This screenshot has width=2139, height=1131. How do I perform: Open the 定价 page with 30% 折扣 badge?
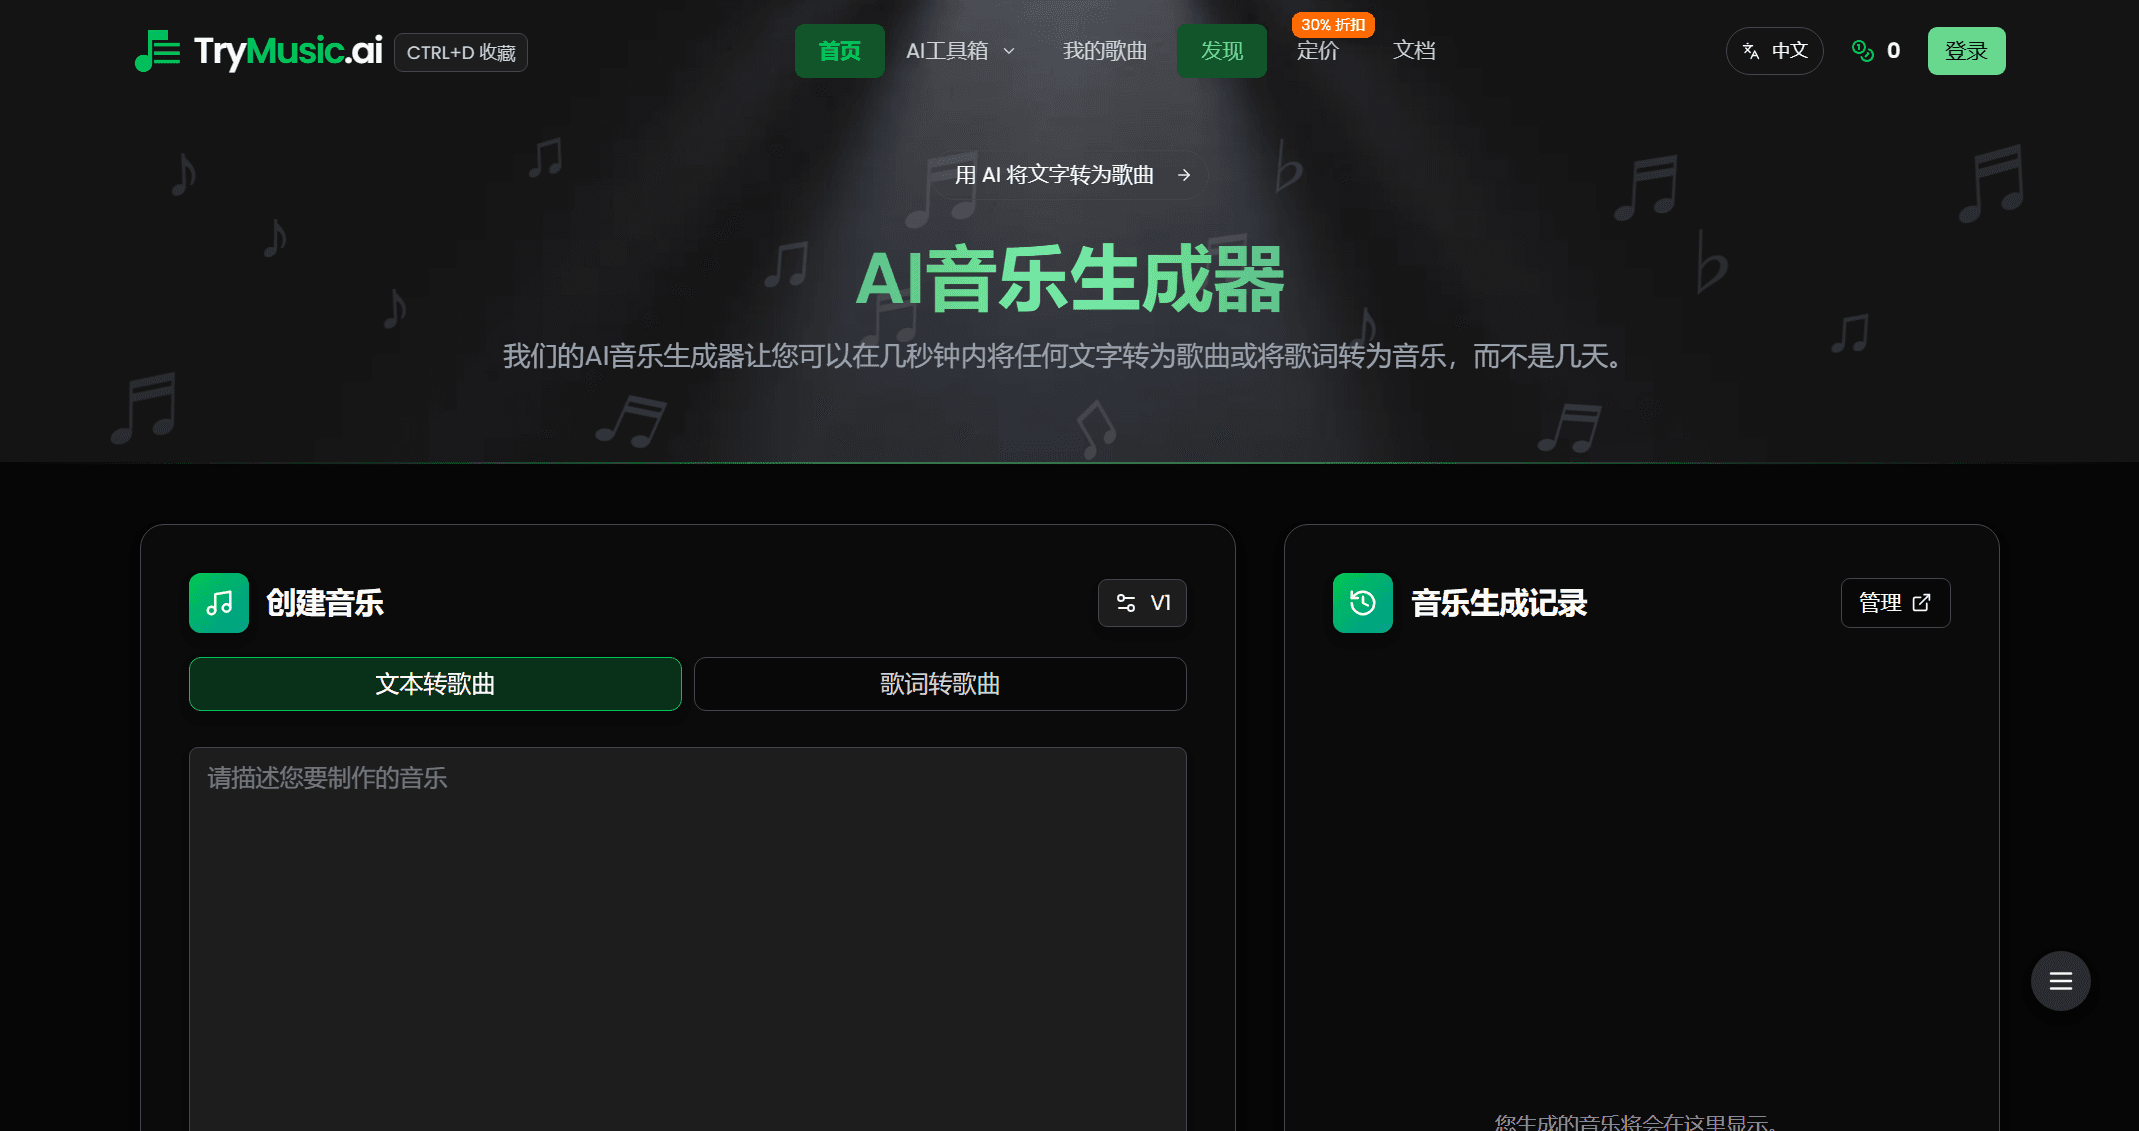point(1318,50)
